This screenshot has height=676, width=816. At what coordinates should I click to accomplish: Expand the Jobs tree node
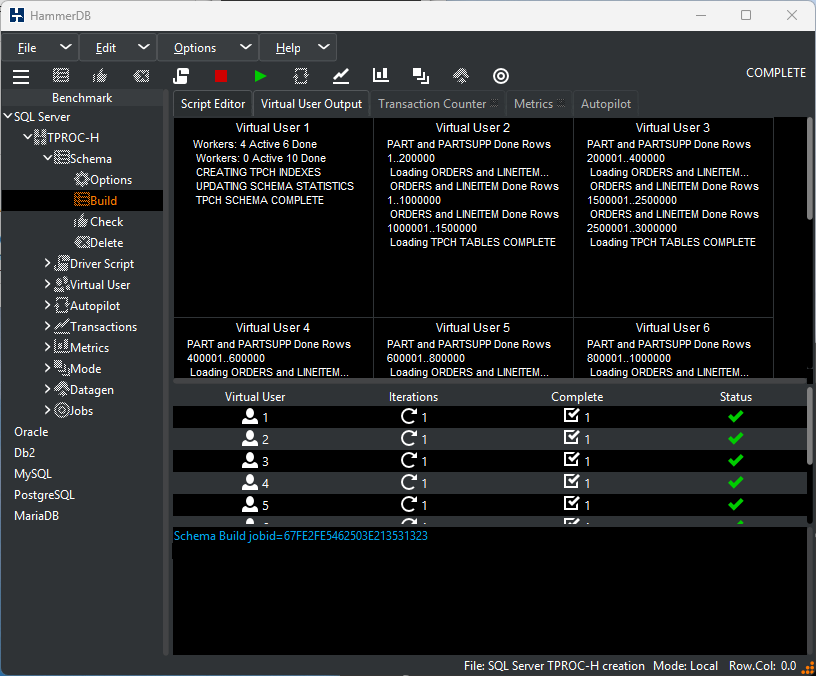click(47, 410)
